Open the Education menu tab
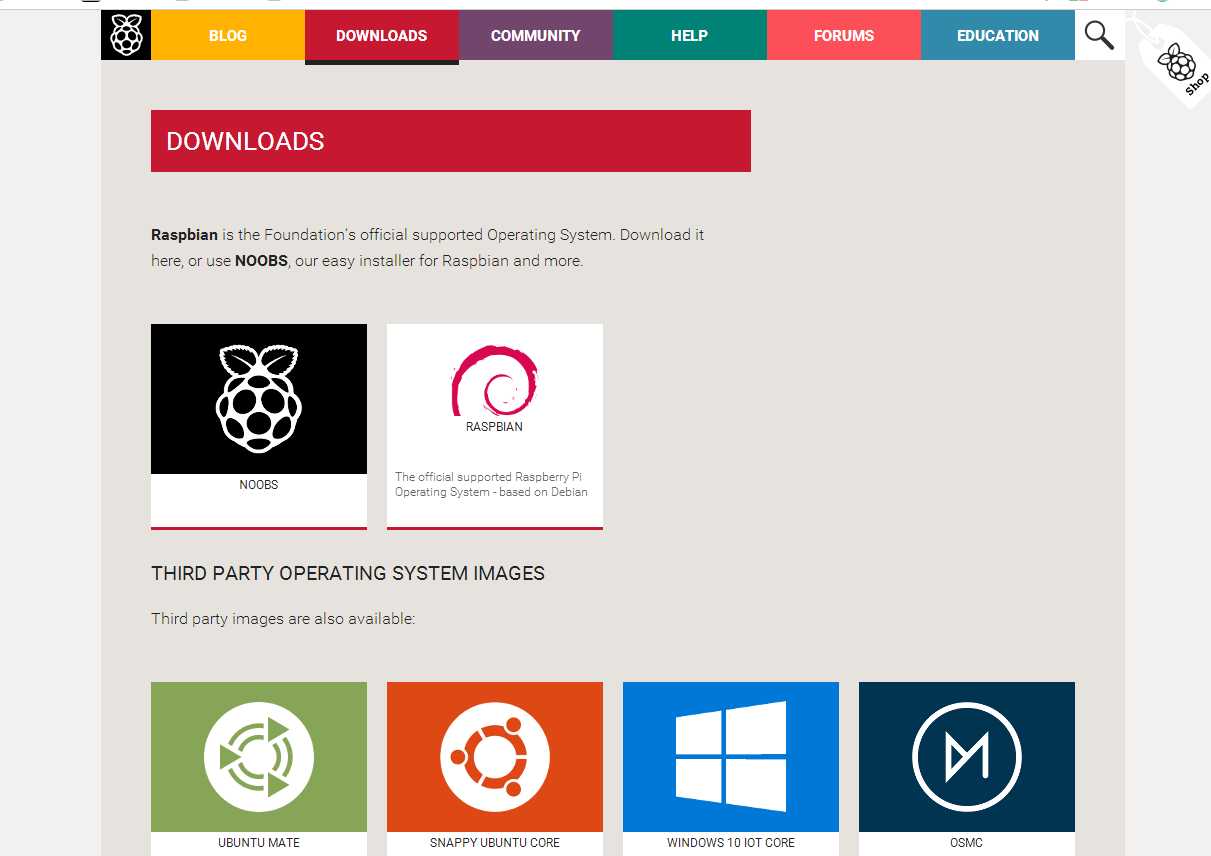The width and height of the screenshot is (1211, 856). tap(998, 35)
